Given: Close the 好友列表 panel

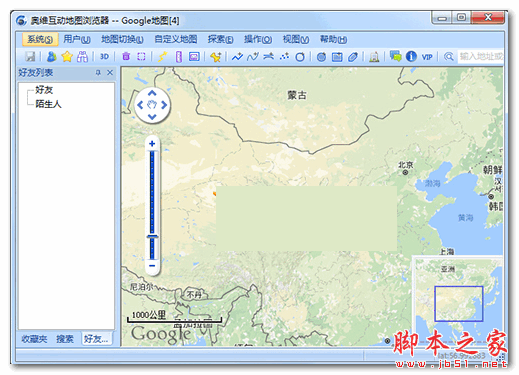Looking at the screenshot, I should 110,72.
